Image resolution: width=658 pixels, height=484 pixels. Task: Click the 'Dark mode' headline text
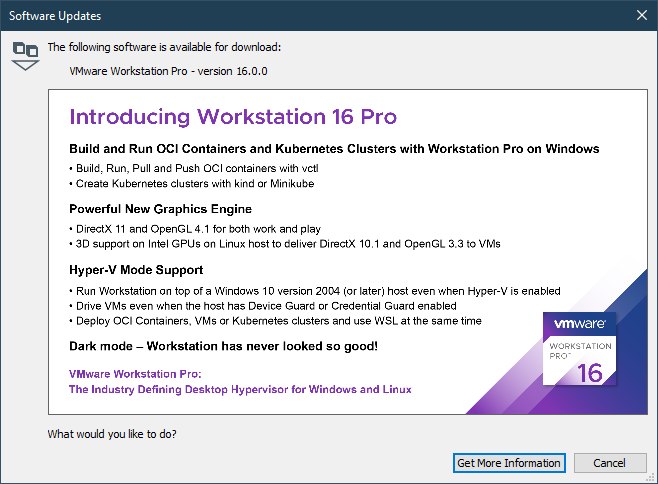click(x=223, y=346)
